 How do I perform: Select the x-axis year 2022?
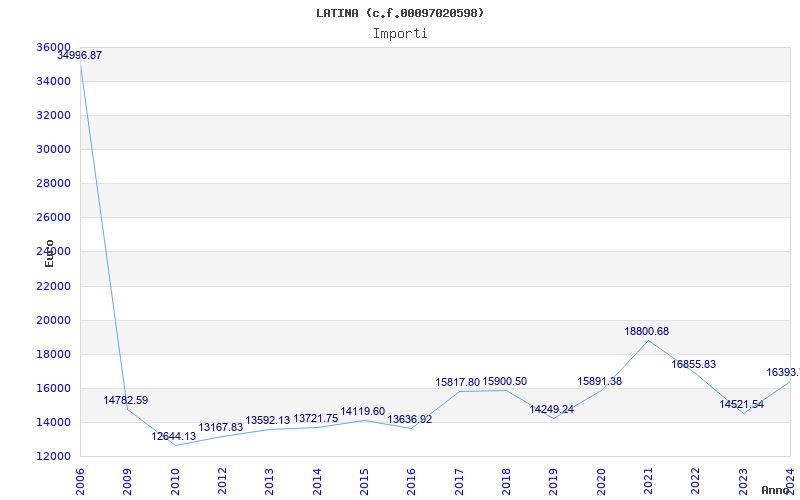click(x=695, y=481)
